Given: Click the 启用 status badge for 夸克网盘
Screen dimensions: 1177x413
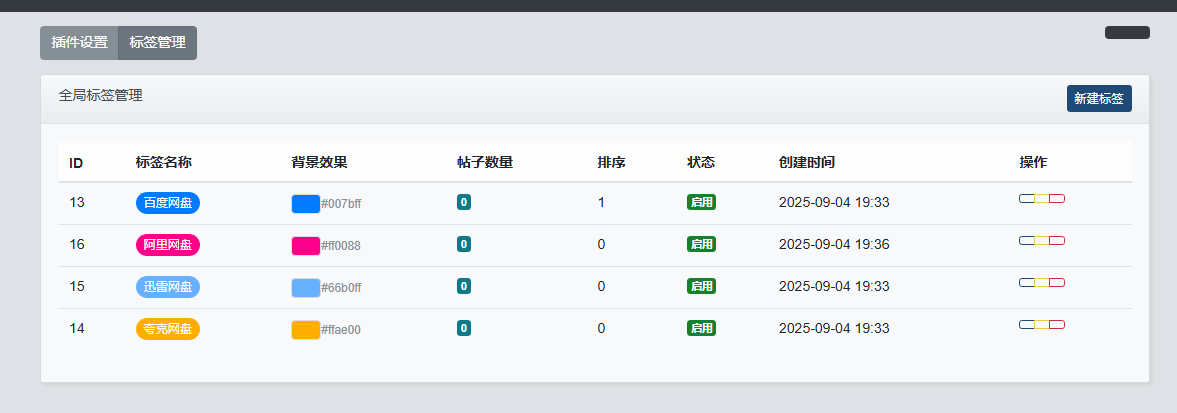Looking at the screenshot, I should (701, 328).
